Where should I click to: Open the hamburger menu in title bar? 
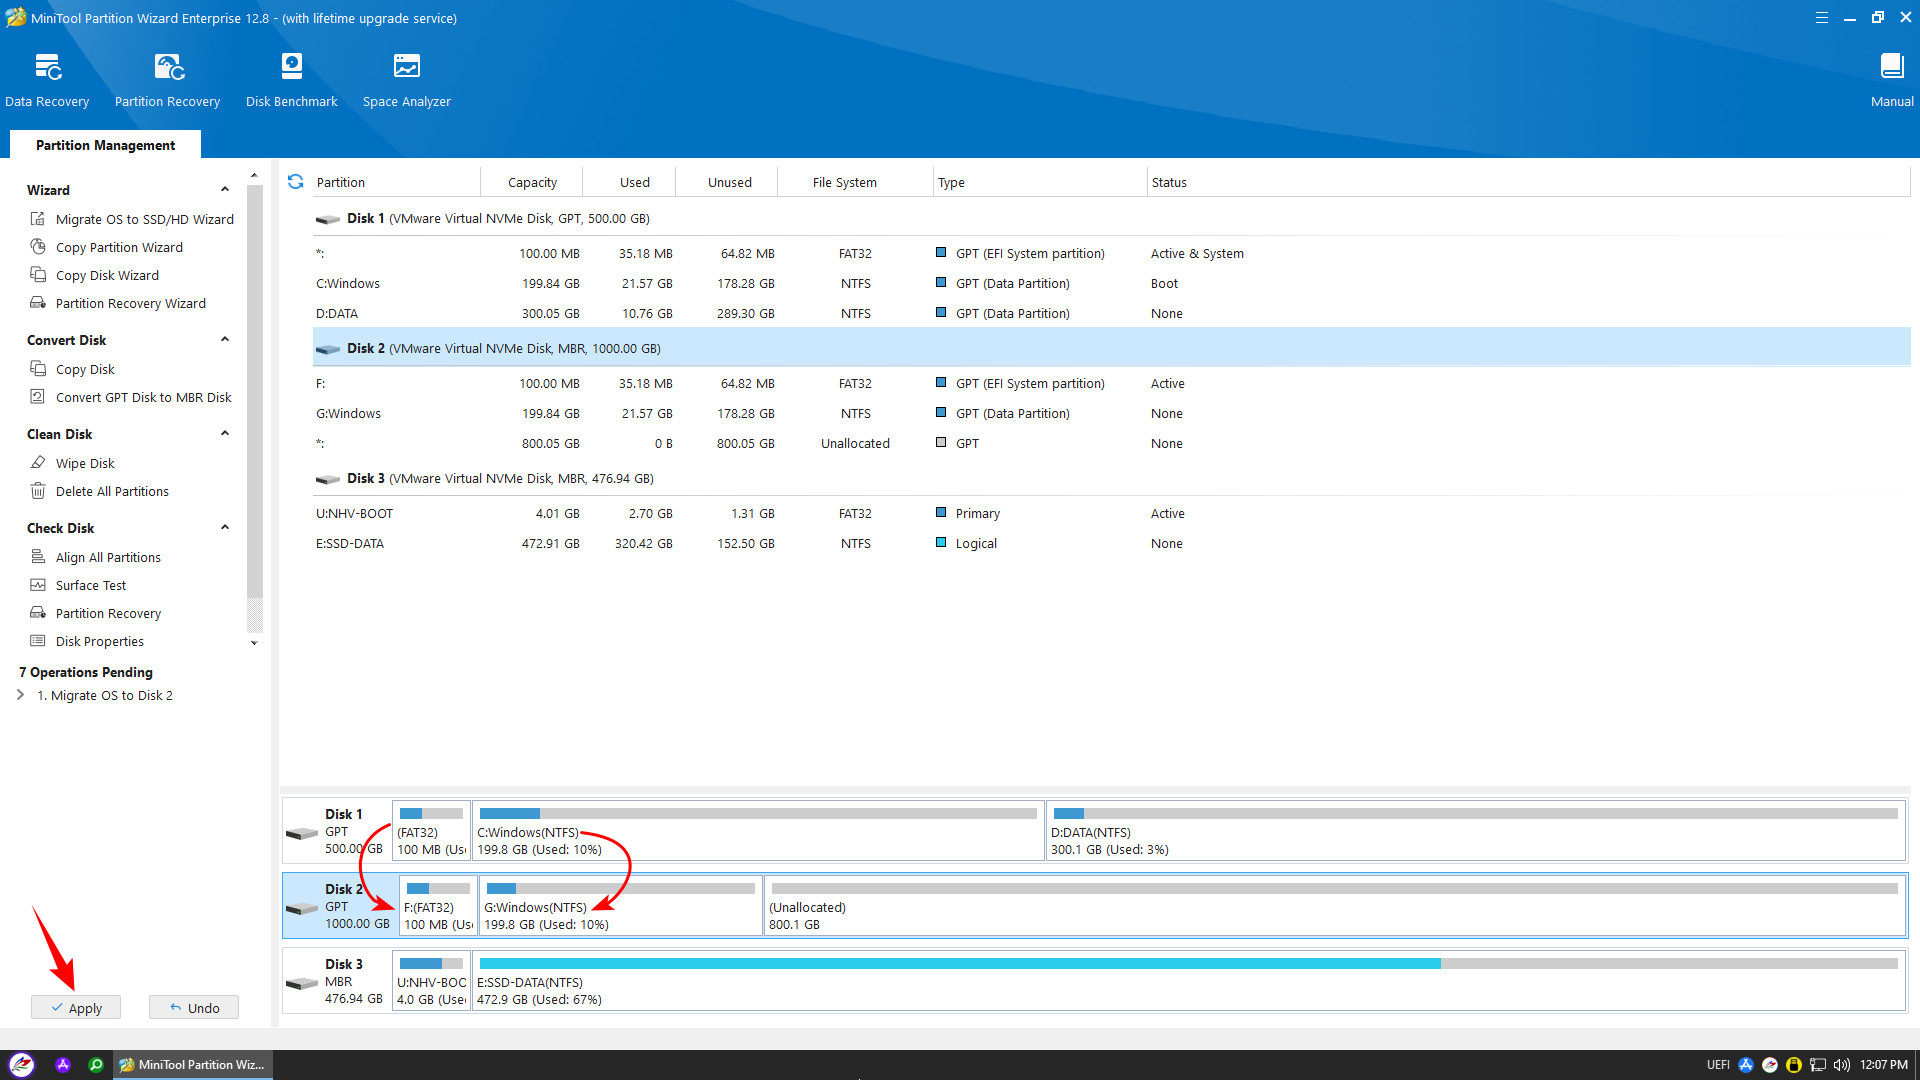(x=1821, y=18)
